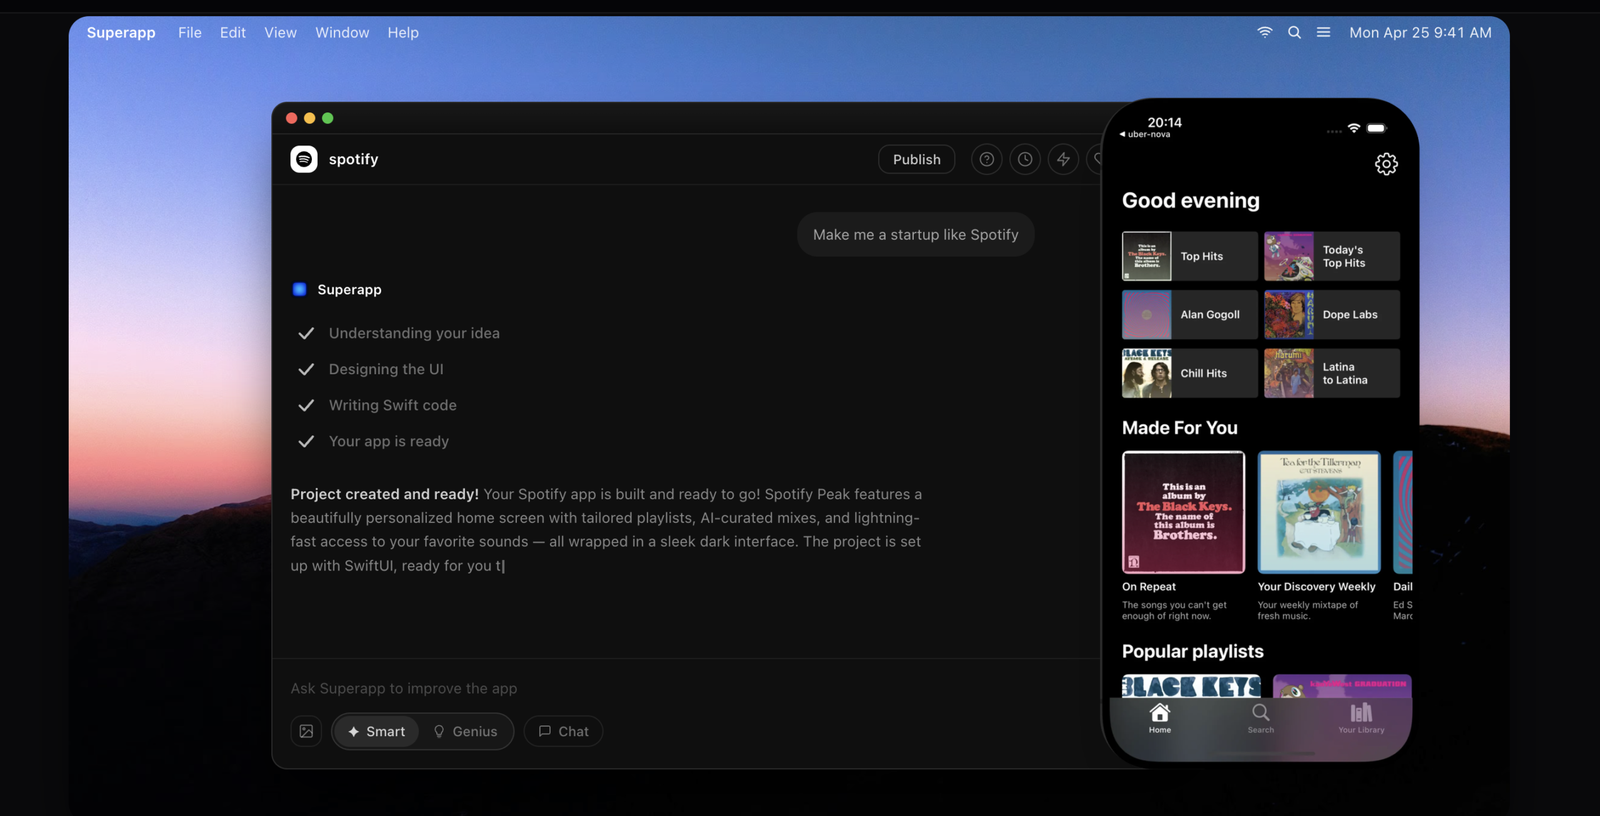Open settings gear in the phone preview
Viewport: 1600px width, 816px height.
tap(1386, 164)
